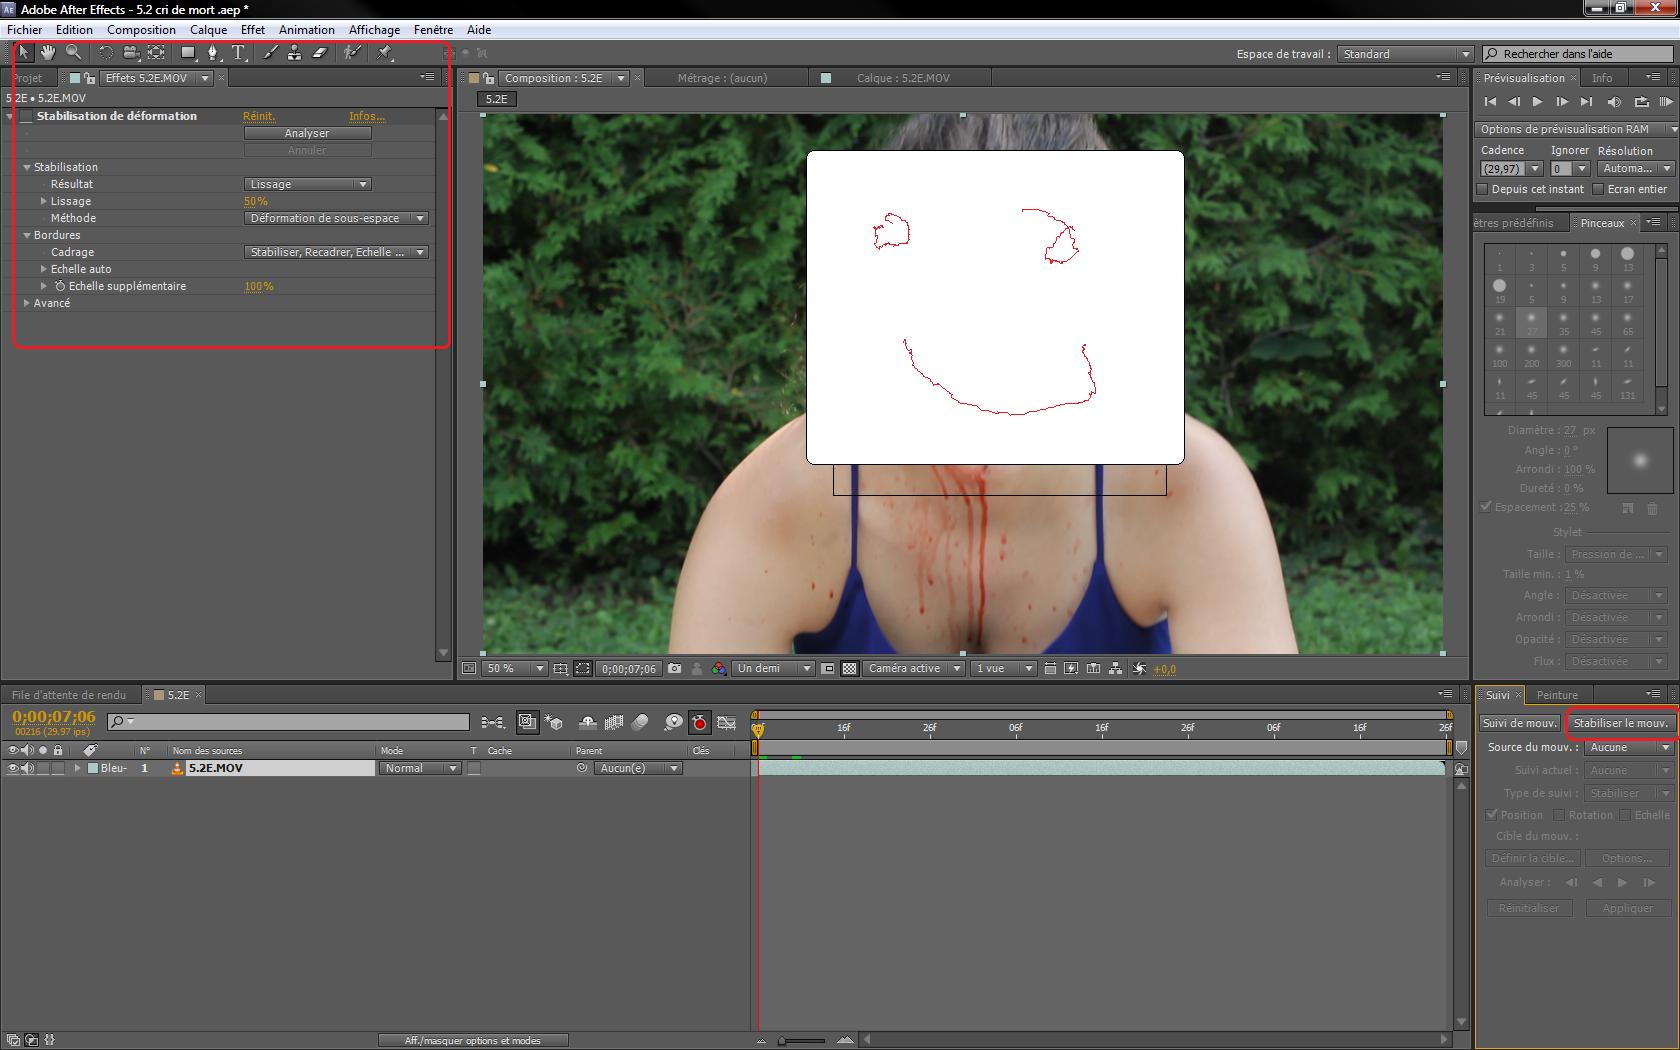Select the Pen tool
The width and height of the screenshot is (1680, 1050).
212,53
